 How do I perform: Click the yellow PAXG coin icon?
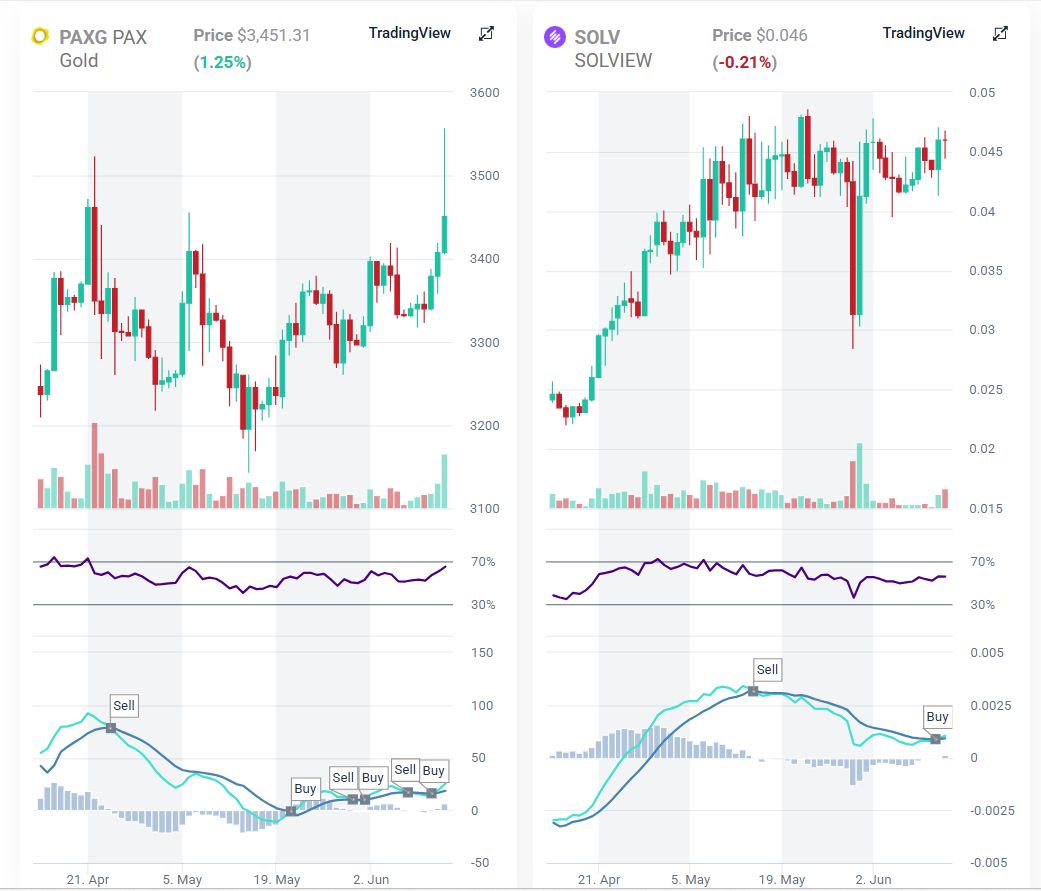tap(41, 37)
